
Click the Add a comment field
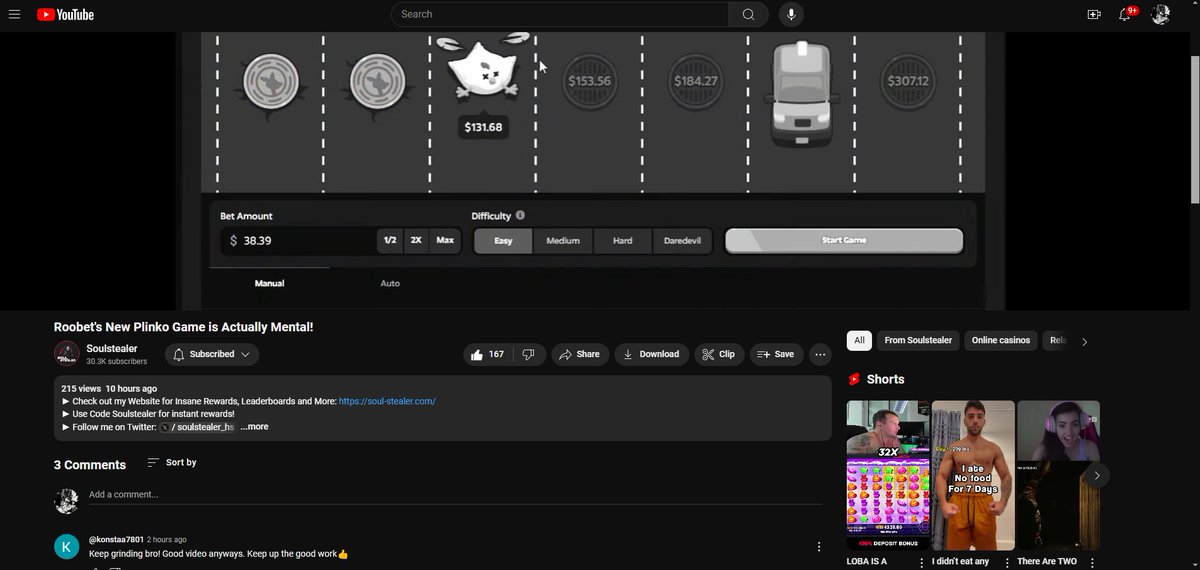click(455, 495)
